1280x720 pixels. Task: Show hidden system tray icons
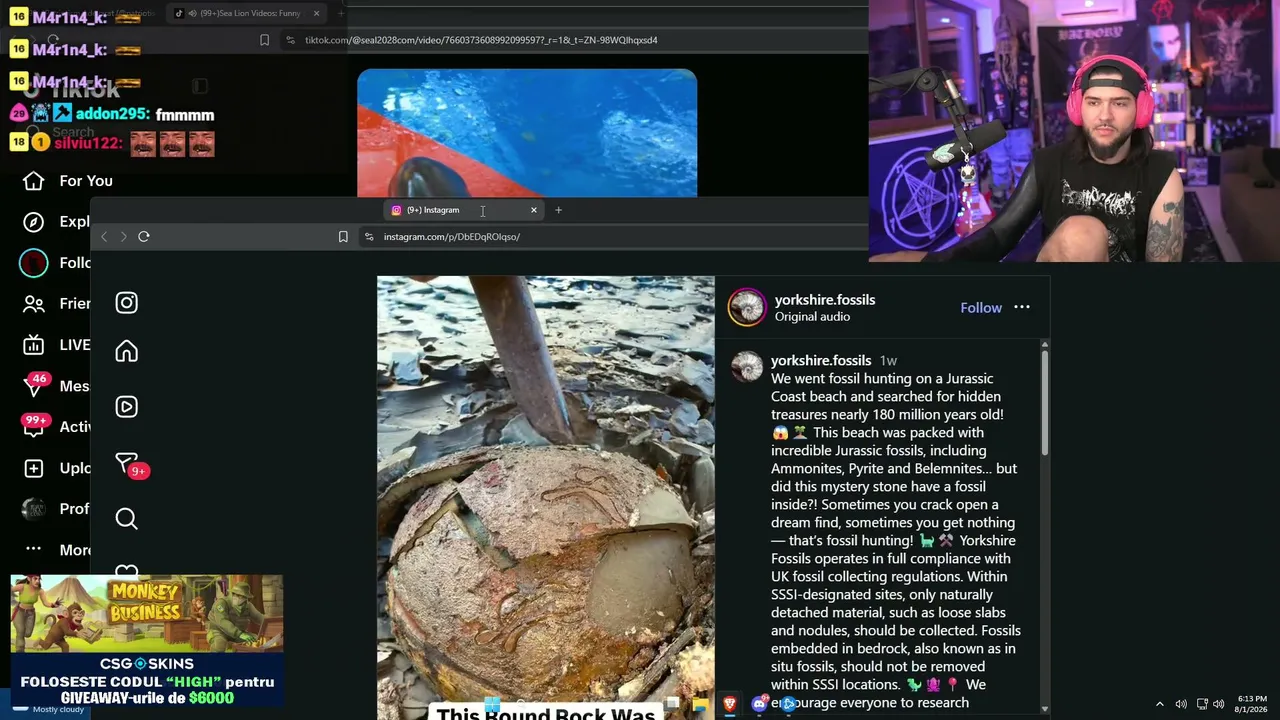pos(1160,704)
